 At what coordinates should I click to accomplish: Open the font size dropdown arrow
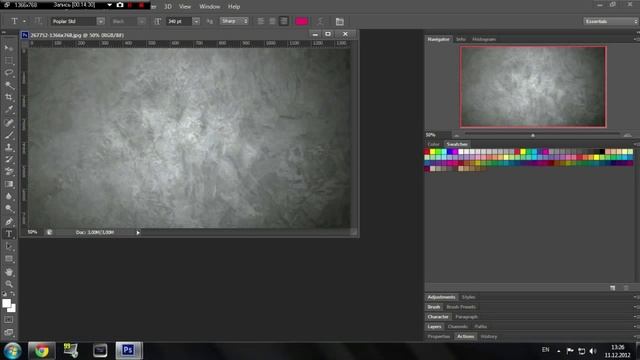point(196,21)
